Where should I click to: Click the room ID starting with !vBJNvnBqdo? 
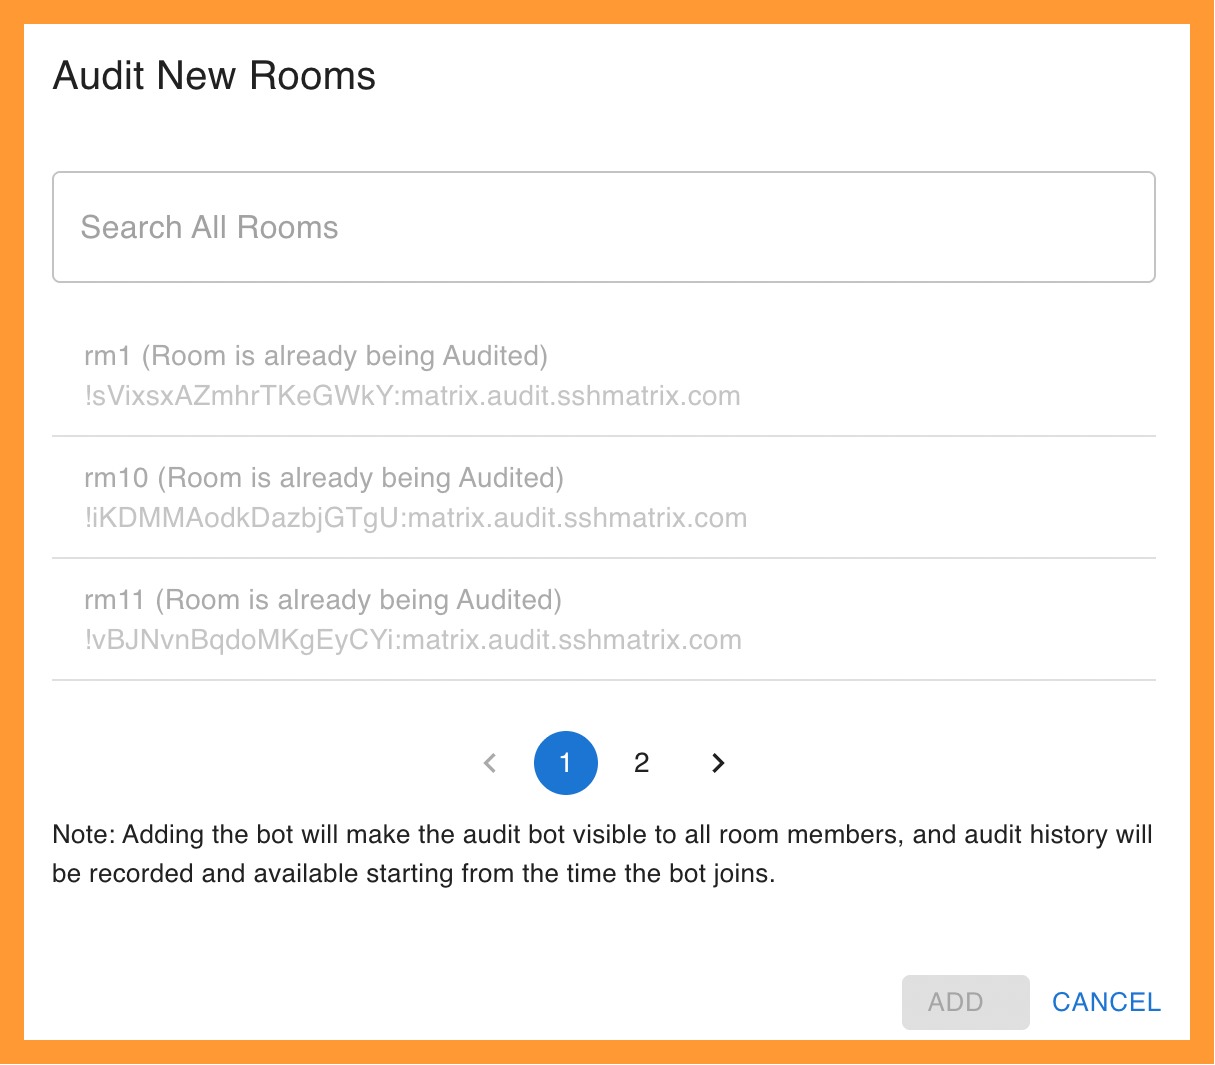[413, 640]
